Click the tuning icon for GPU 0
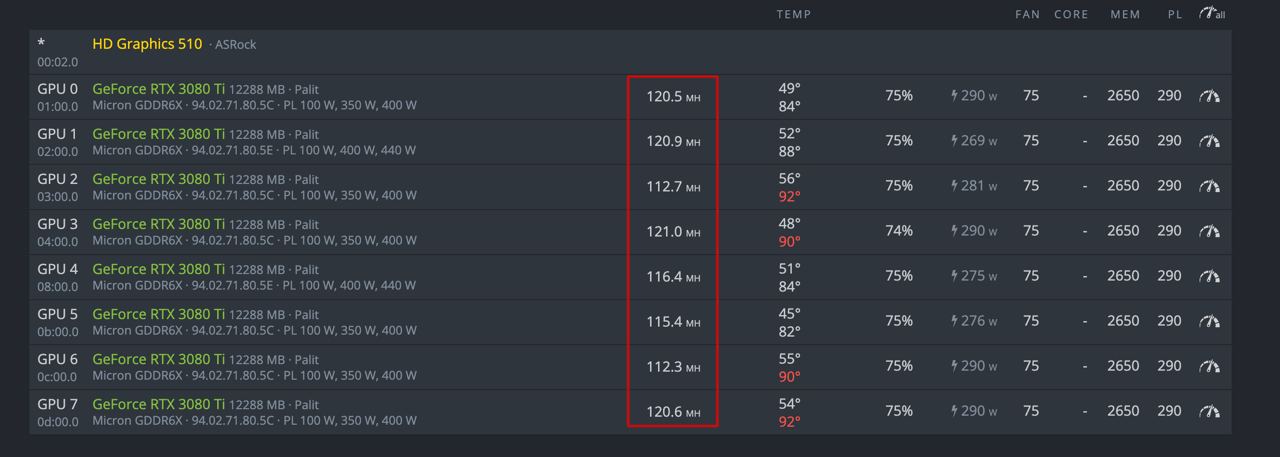Screen dimensions: 1280x457 (1210, 96)
